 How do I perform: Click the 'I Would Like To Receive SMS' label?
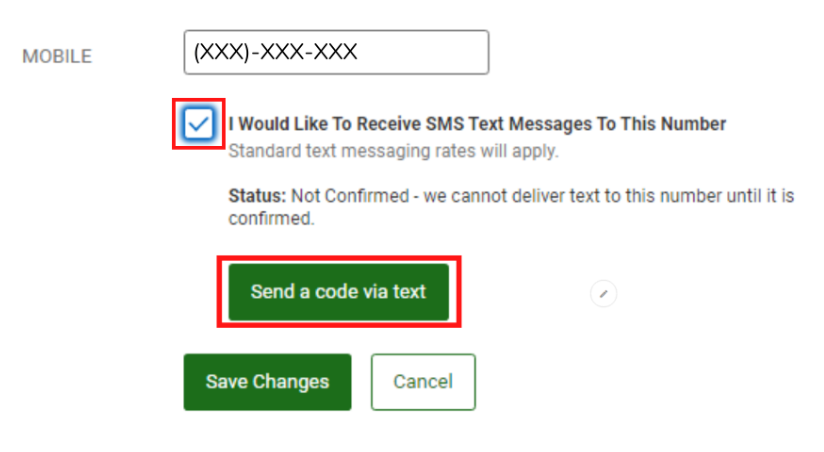(x=477, y=124)
